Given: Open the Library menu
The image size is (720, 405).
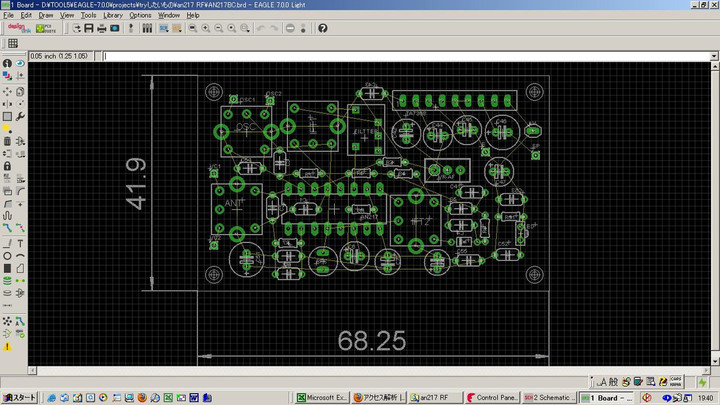Looking at the screenshot, I should pyautogui.click(x=113, y=16).
